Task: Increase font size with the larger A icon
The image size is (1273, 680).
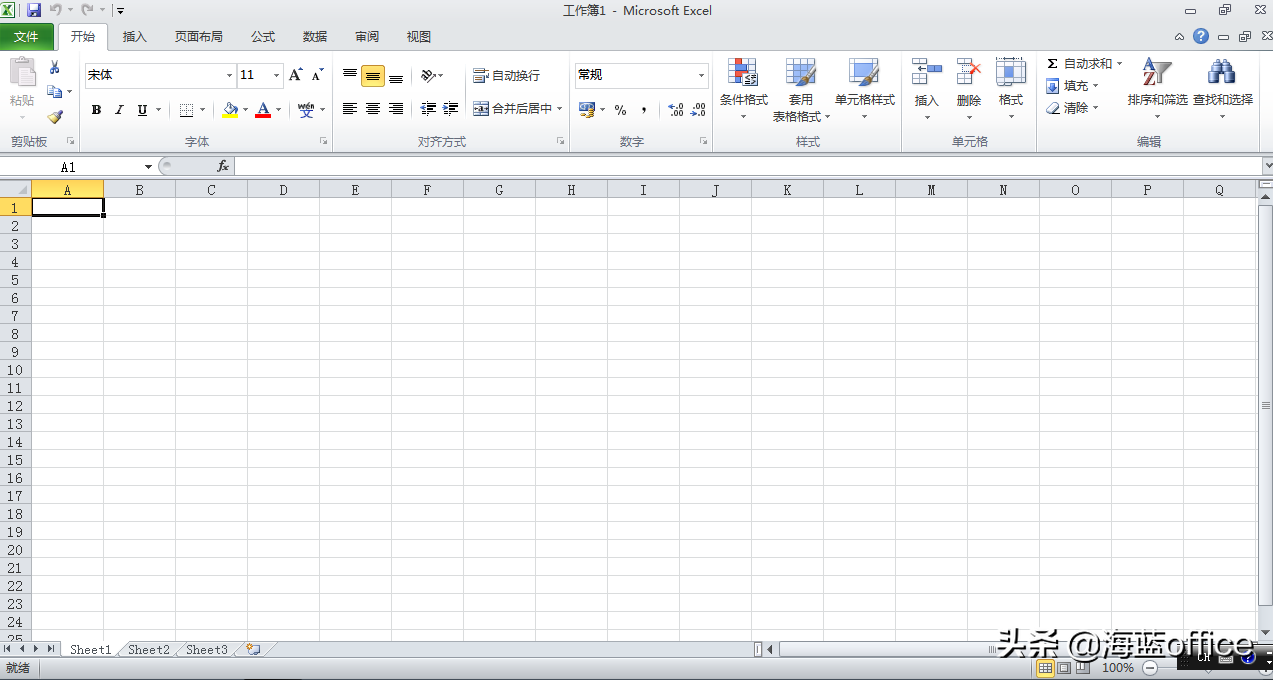Action: [295, 75]
